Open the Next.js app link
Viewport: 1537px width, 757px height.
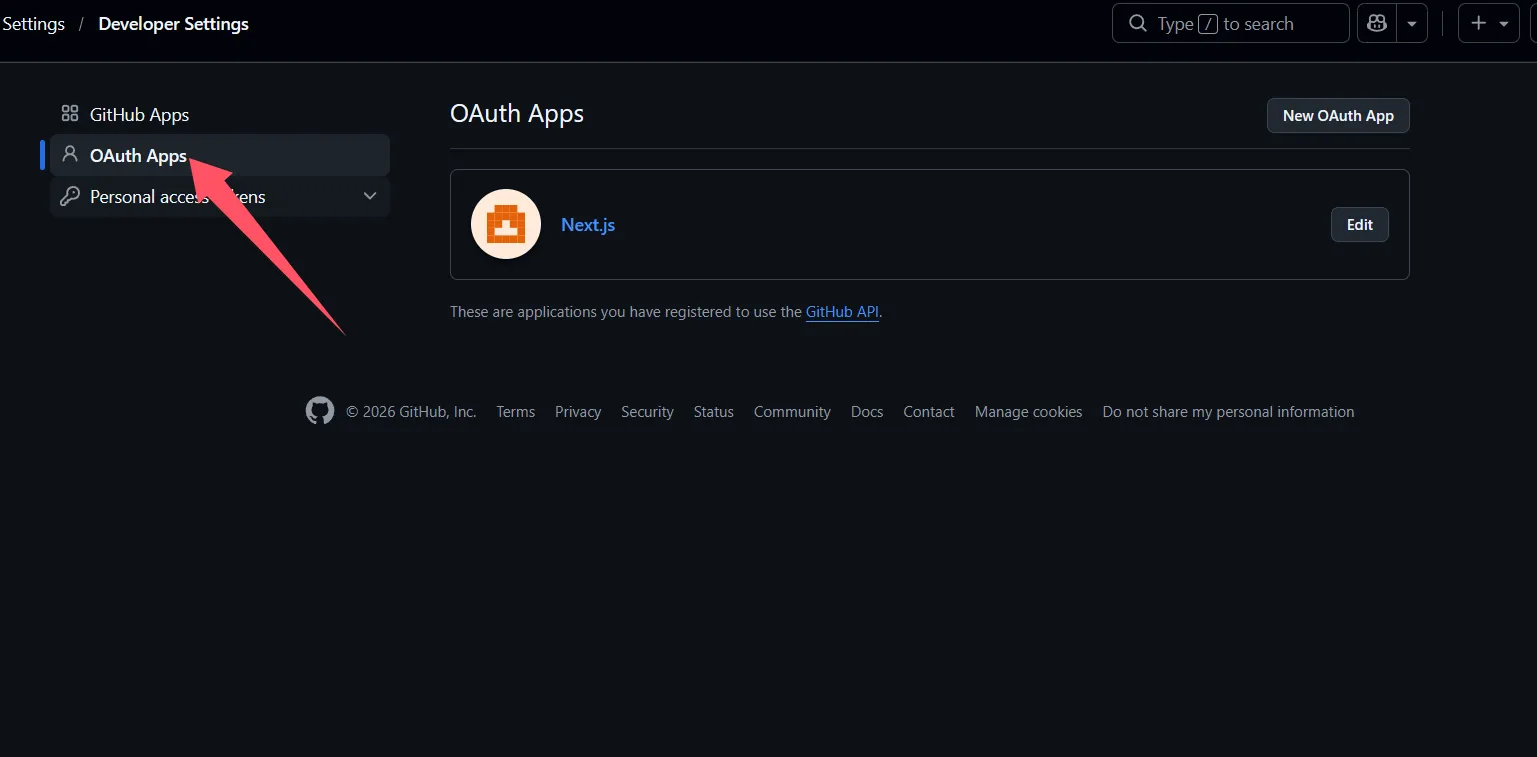click(588, 224)
